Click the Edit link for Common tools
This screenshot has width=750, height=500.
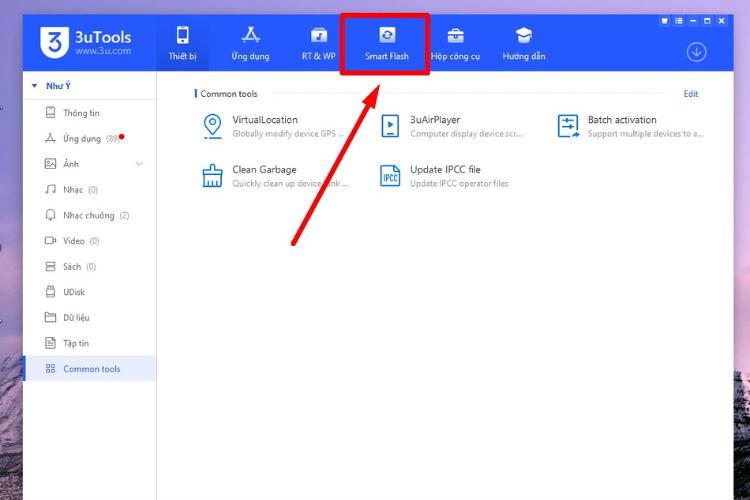click(691, 94)
